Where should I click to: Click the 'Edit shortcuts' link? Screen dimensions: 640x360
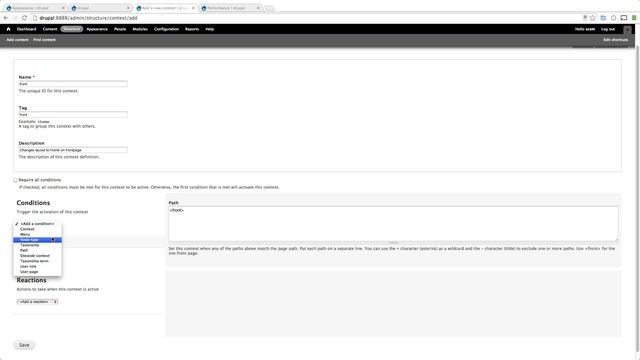[616, 40]
